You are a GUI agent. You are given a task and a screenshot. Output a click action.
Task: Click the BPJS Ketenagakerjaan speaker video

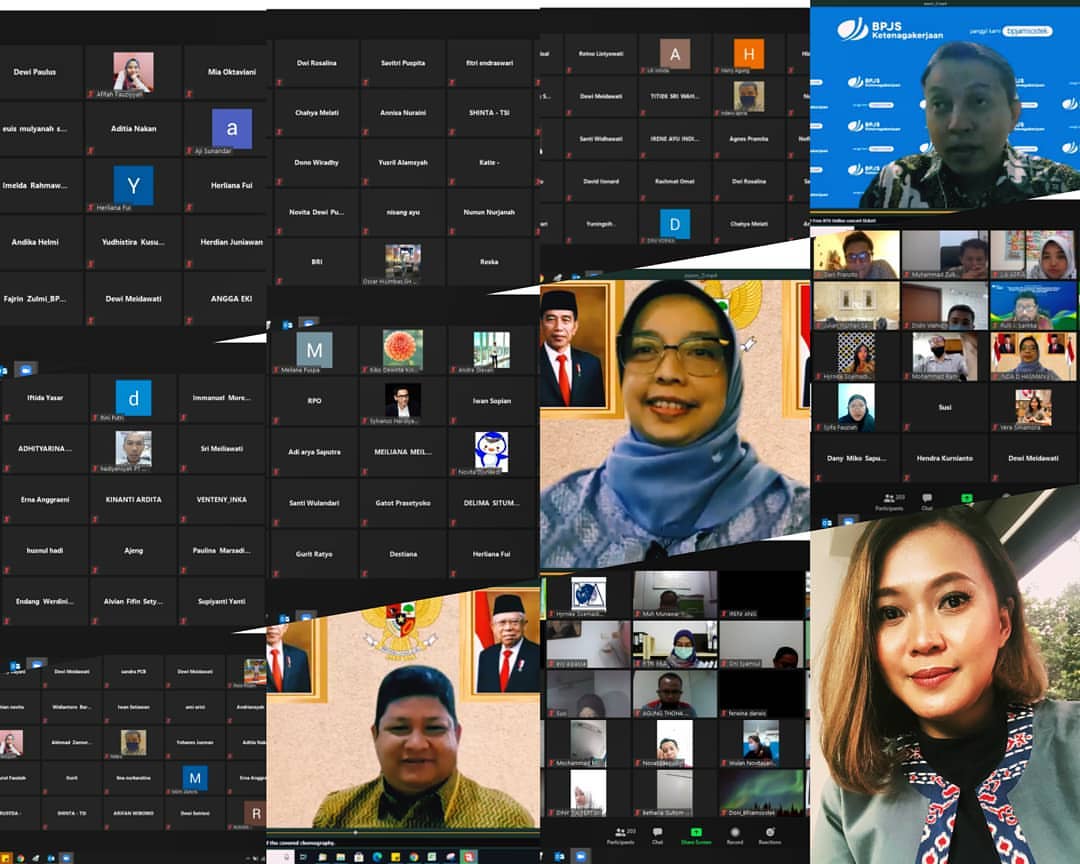pyautogui.click(x=944, y=107)
